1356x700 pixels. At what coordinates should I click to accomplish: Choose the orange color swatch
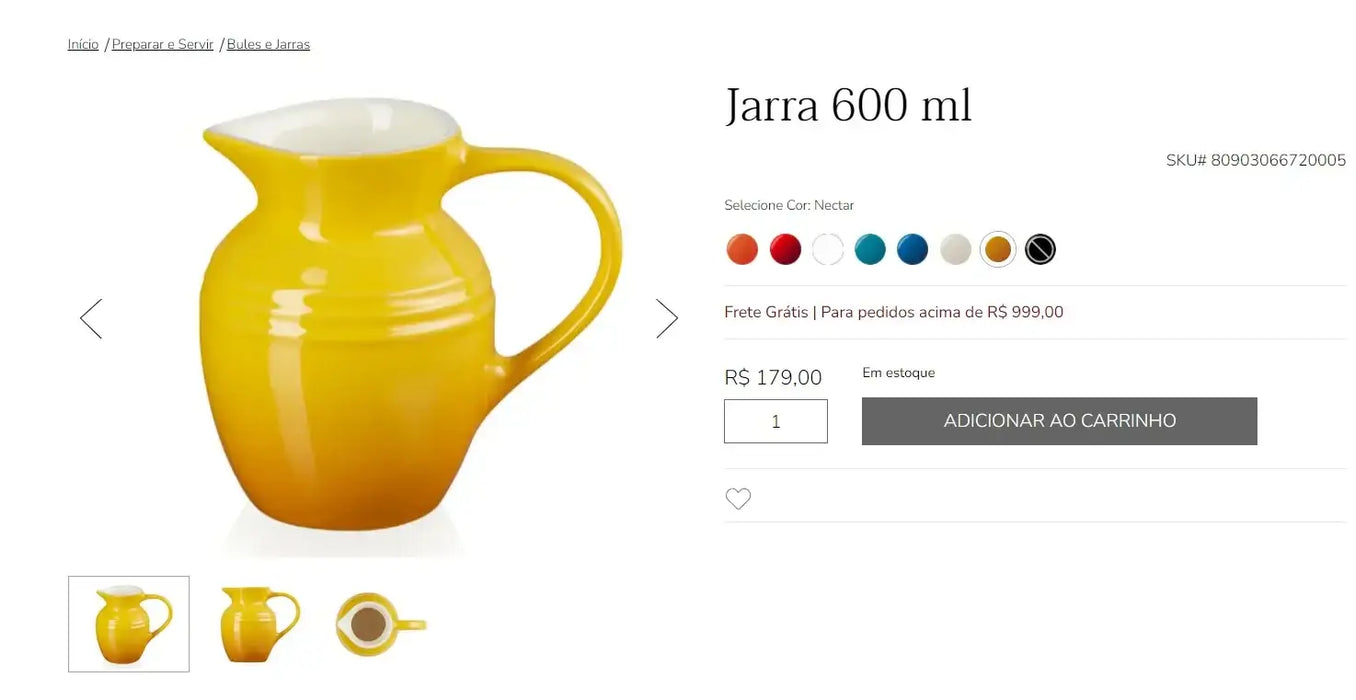[x=742, y=249]
